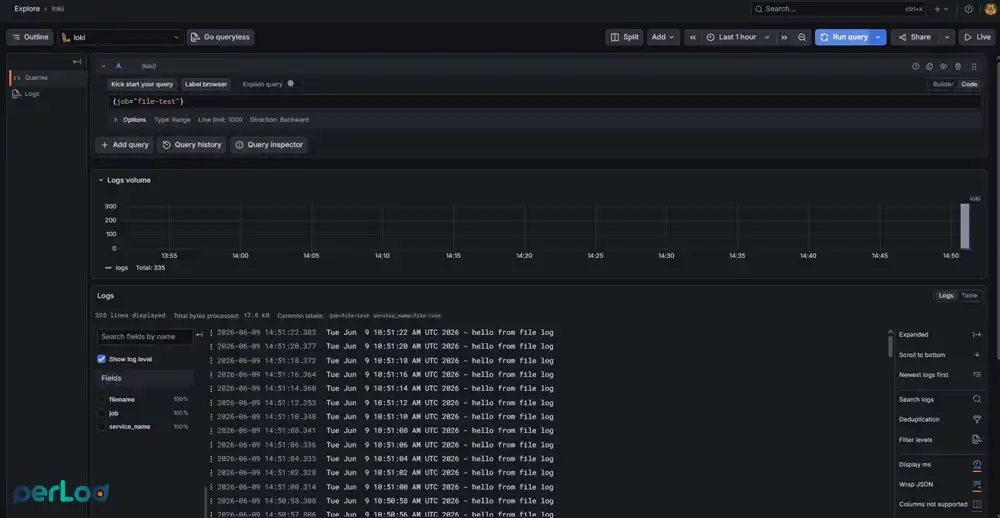Viewport: 1000px width, 518px height.
Task: Uncheck Show log level
Action: (x=101, y=359)
